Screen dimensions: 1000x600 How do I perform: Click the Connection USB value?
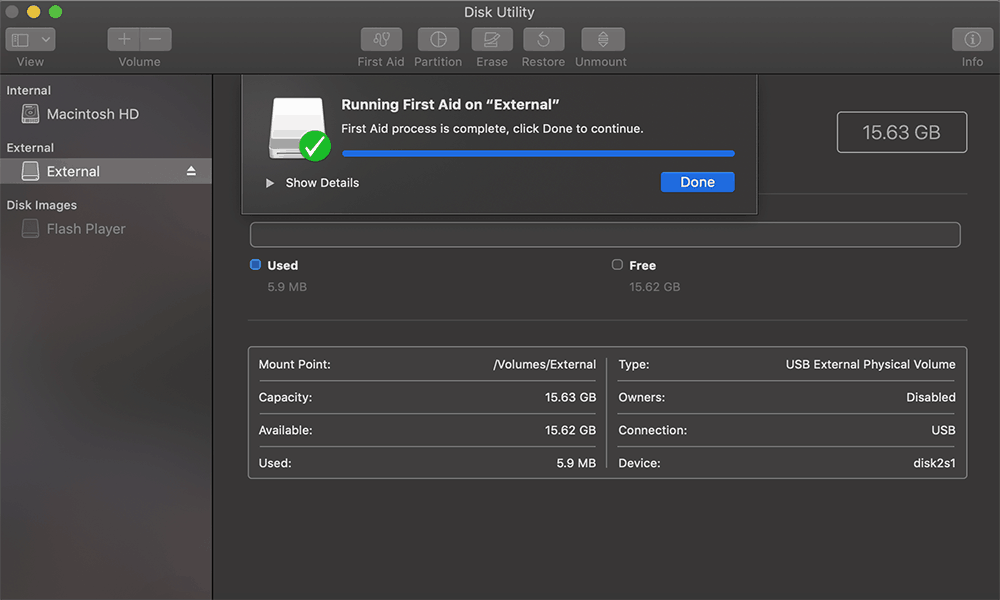point(943,430)
